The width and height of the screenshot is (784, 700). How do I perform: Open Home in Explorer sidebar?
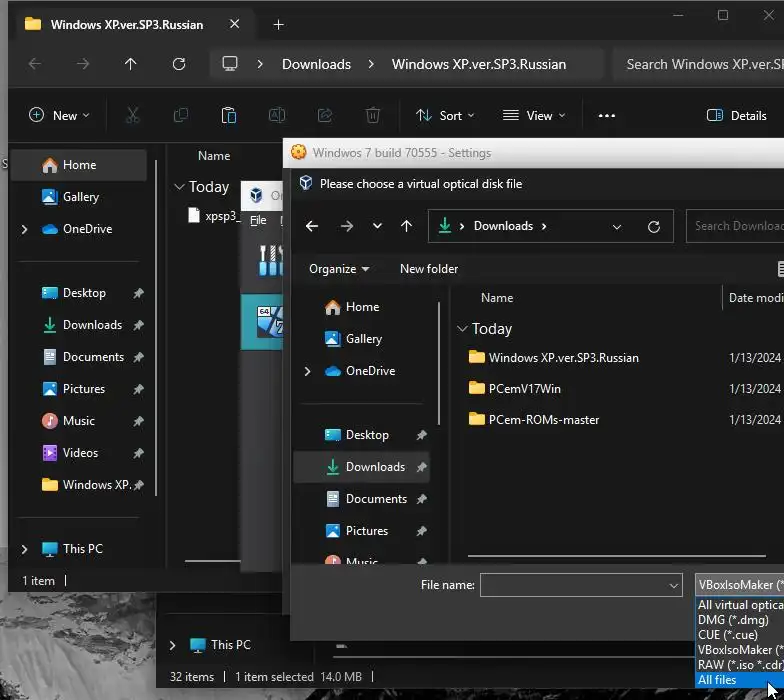pos(78,165)
